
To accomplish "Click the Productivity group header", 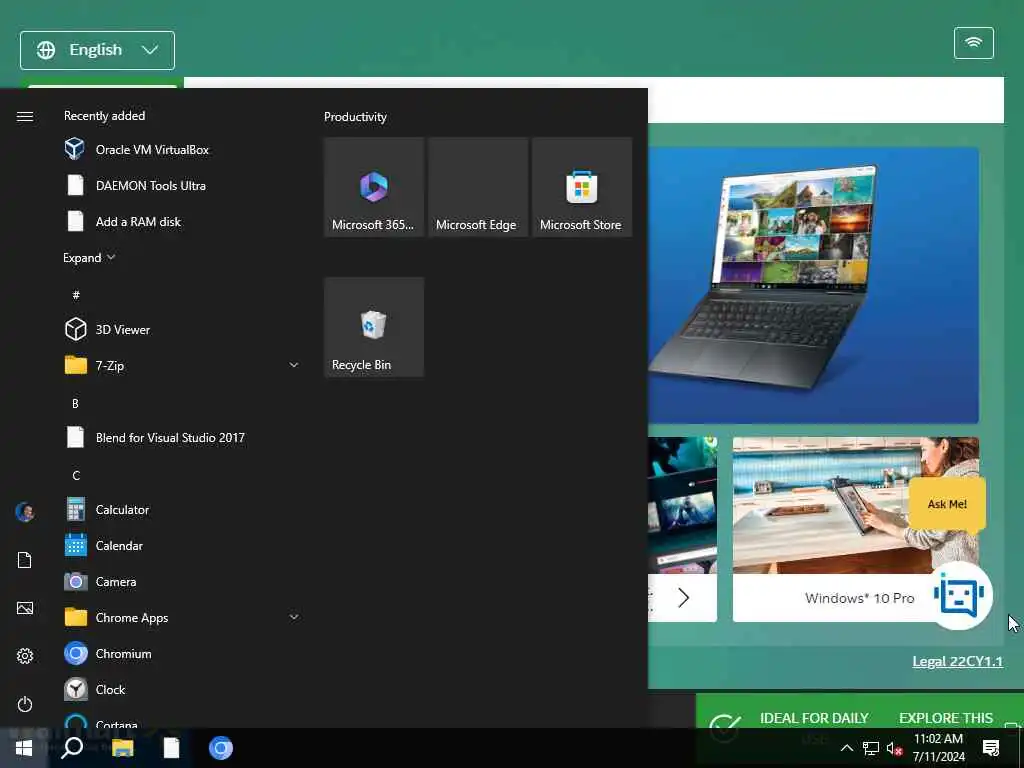I will pyautogui.click(x=355, y=117).
